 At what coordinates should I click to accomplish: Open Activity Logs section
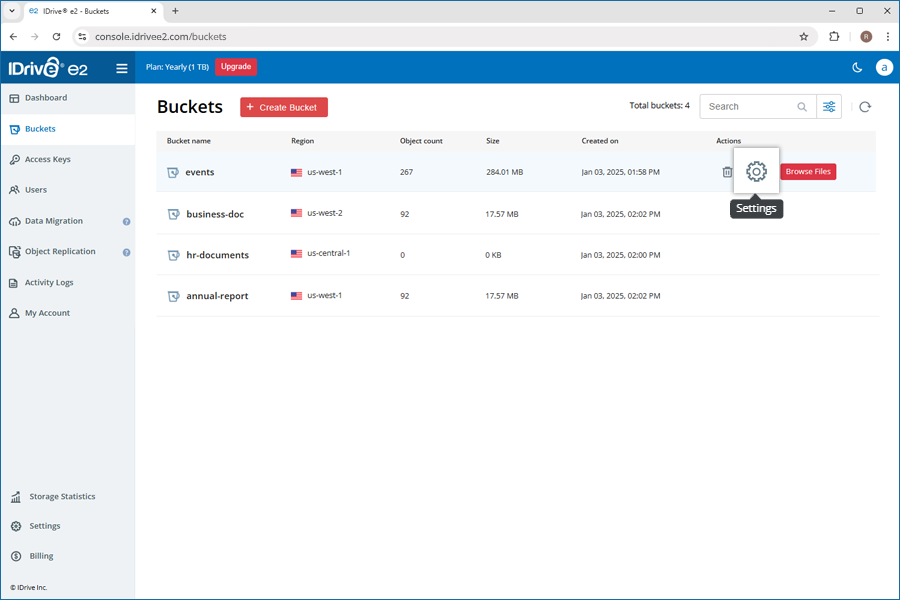[x=49, y=283]
